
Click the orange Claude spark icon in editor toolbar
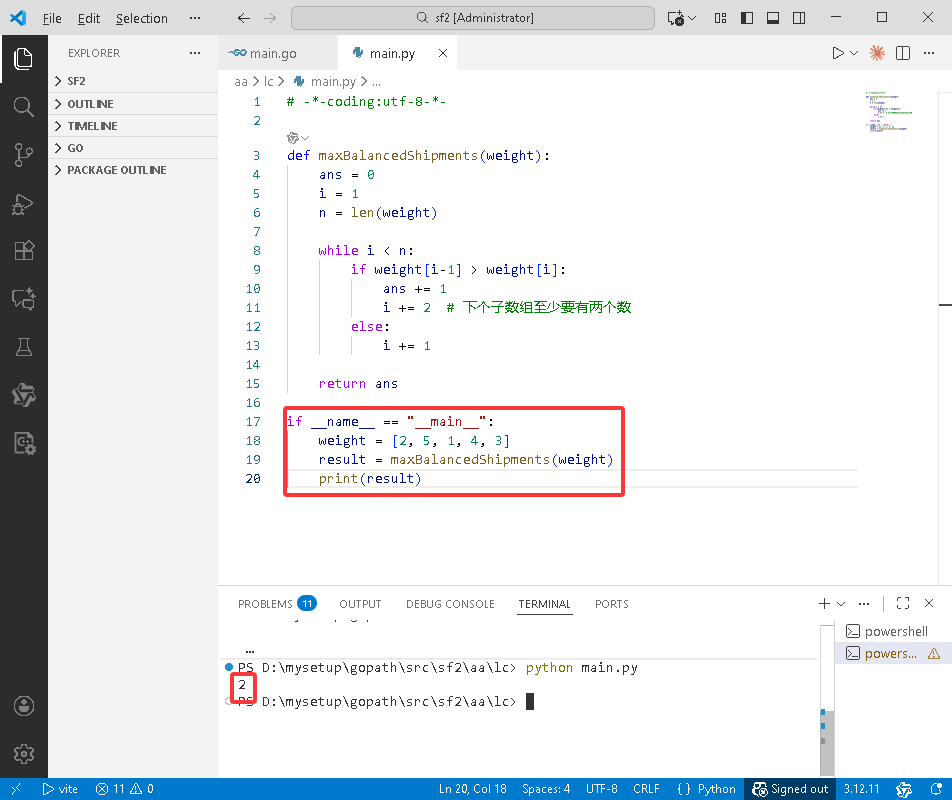(x=877, y=53)
